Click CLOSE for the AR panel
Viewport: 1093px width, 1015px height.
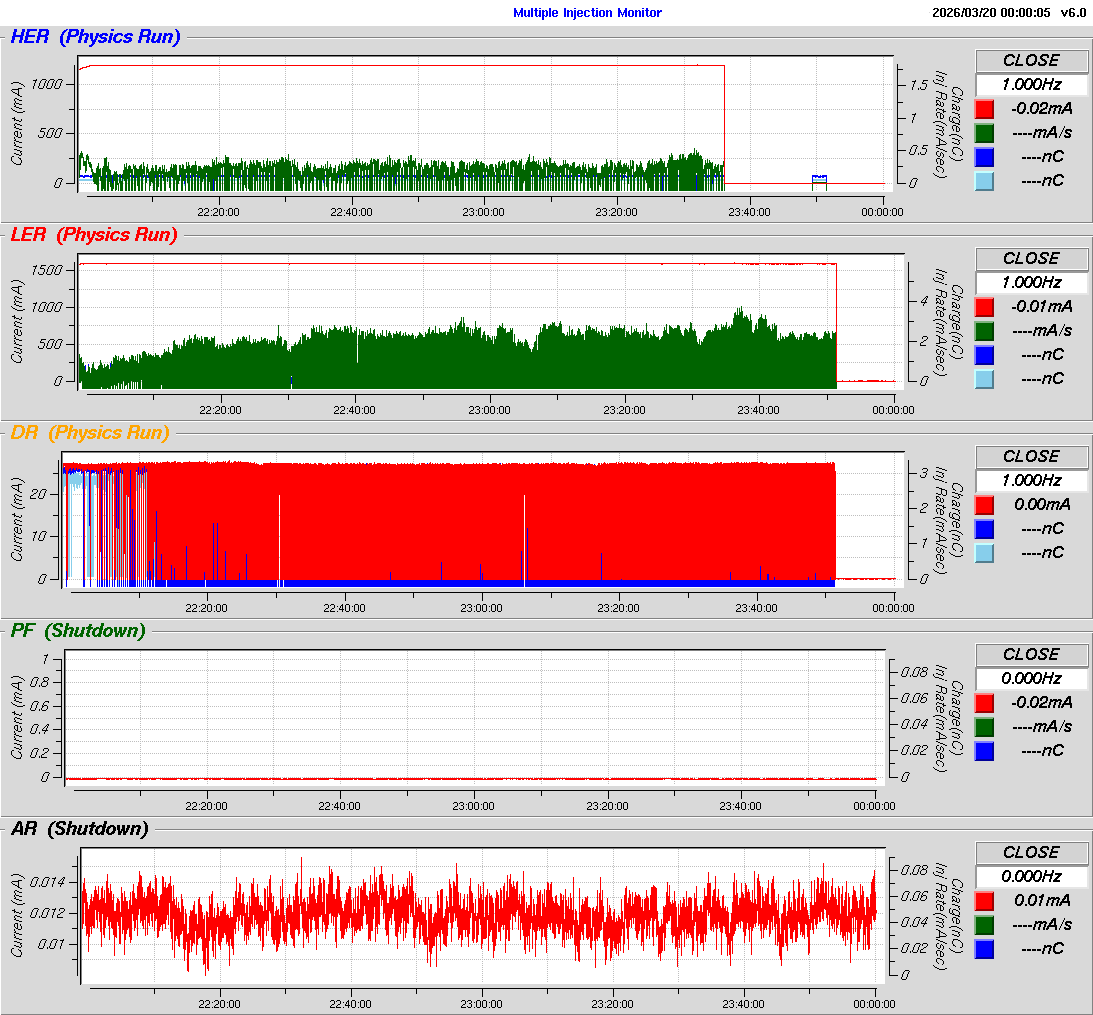[1031, 852]
